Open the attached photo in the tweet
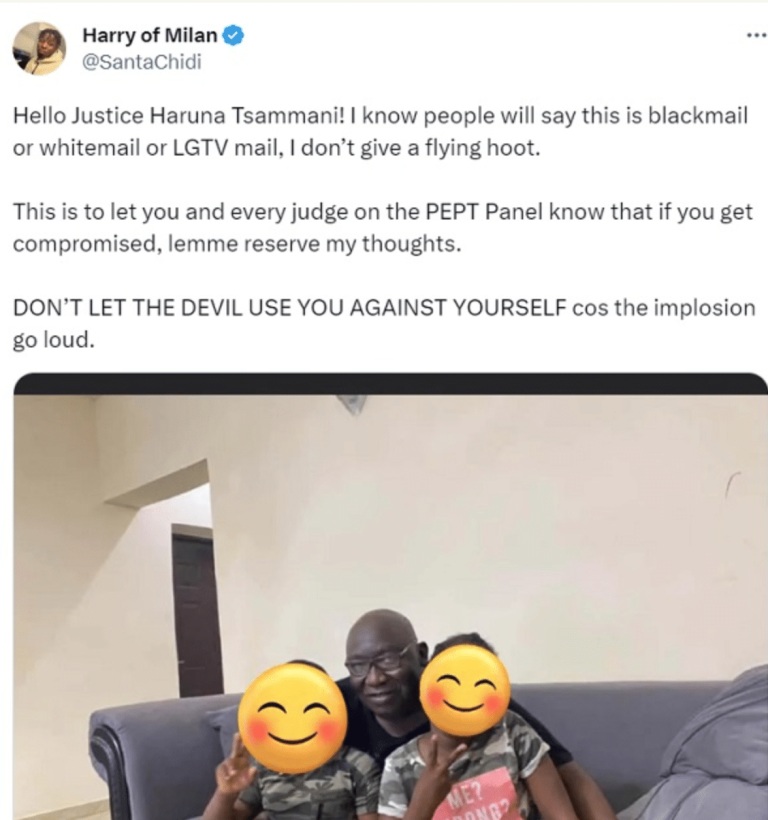 tap(391, 596)
